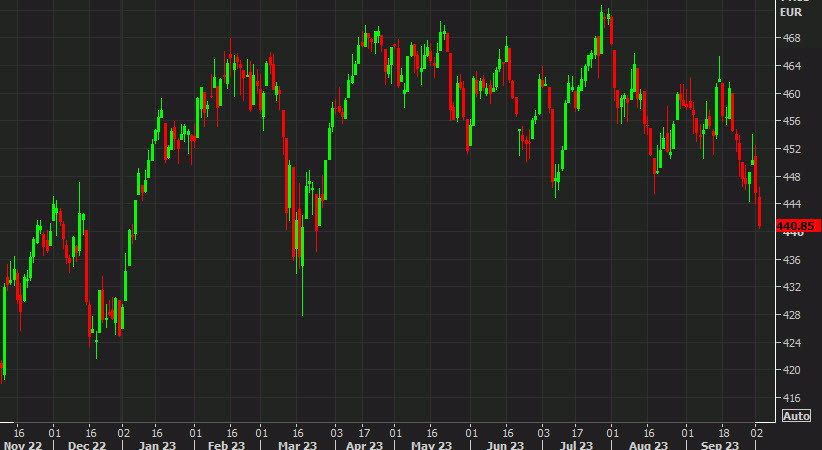Click the 424 price axis label
822x450 pixels.
tap(792, 342)
